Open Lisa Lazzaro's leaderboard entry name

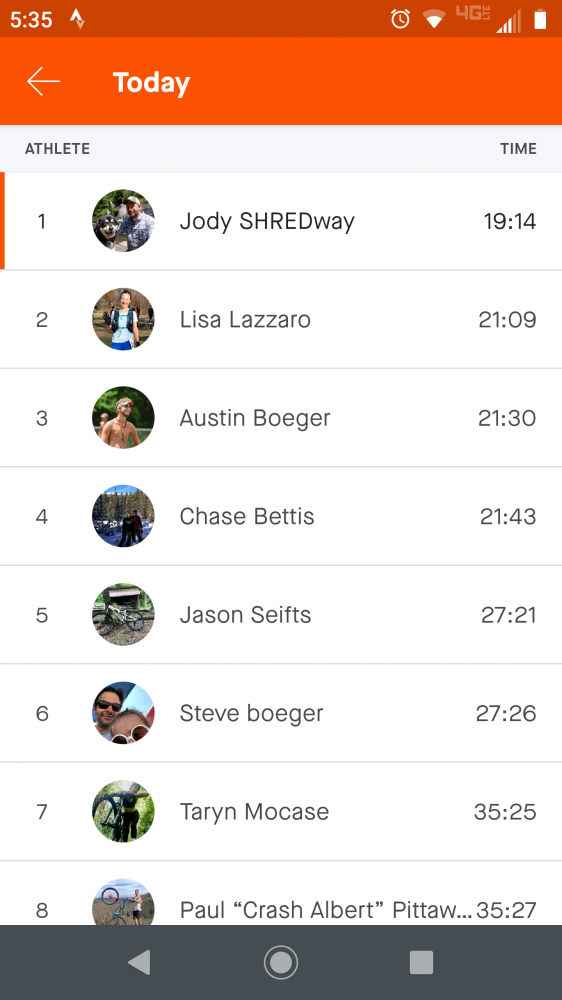point(245,320)
